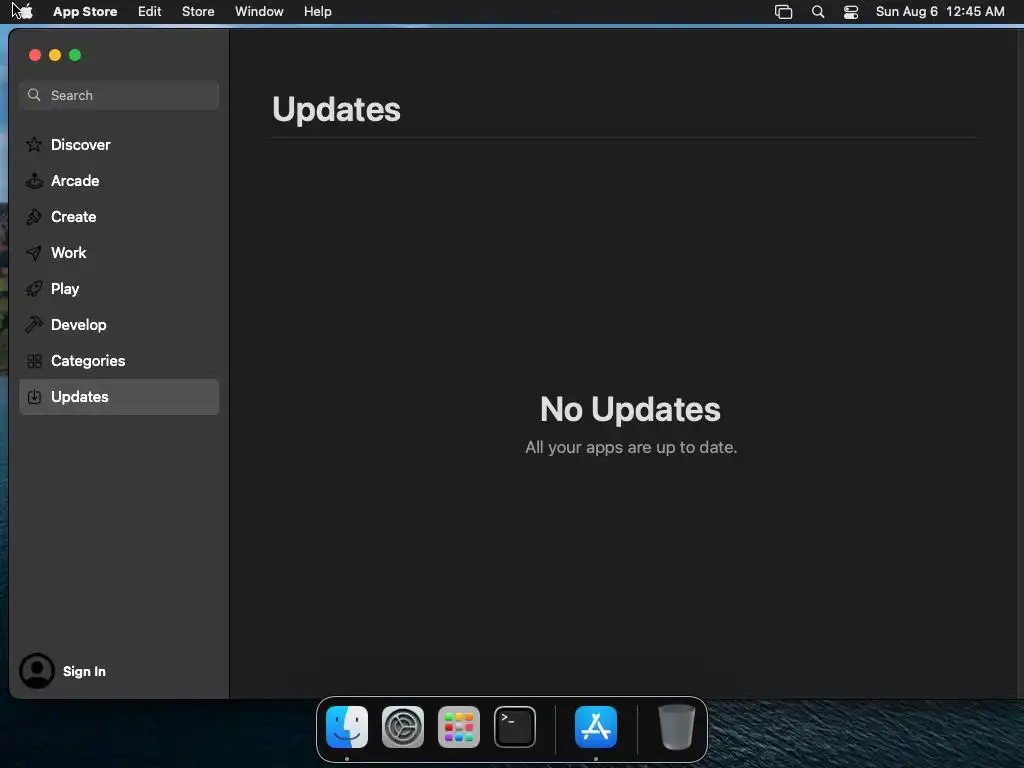Click the App Store Dock icon
The height and width of the screenshot is (768, 1024).
[596, 727]
